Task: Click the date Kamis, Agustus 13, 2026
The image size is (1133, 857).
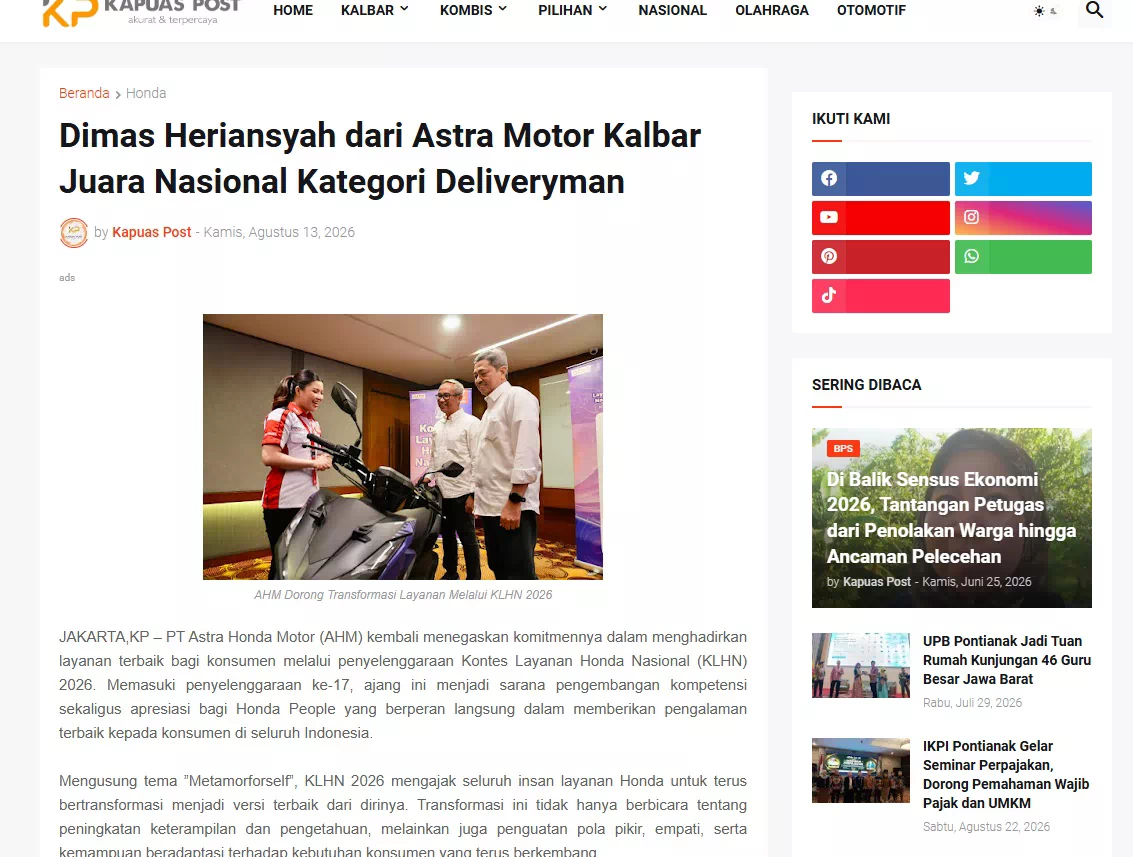Action: pos(279,232)
